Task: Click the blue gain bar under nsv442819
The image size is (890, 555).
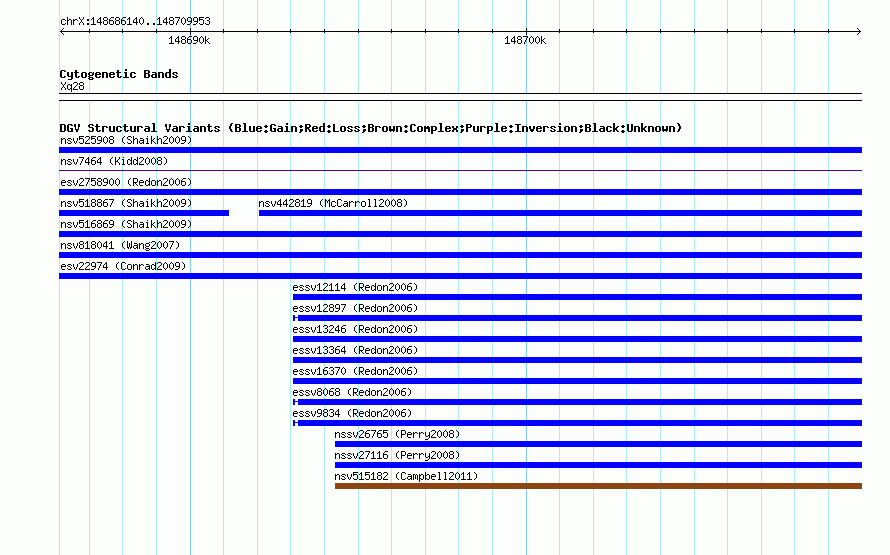Action: [560, 213]
